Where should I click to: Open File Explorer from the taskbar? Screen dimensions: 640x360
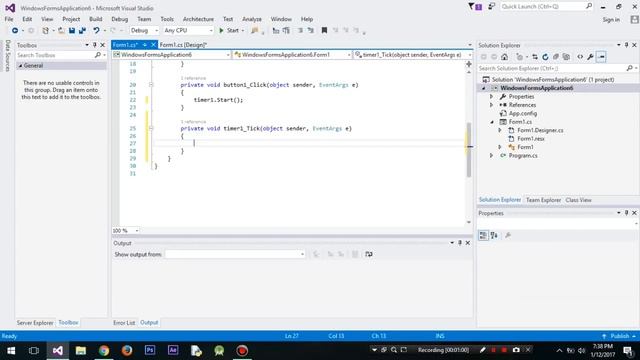click(81, 351)
